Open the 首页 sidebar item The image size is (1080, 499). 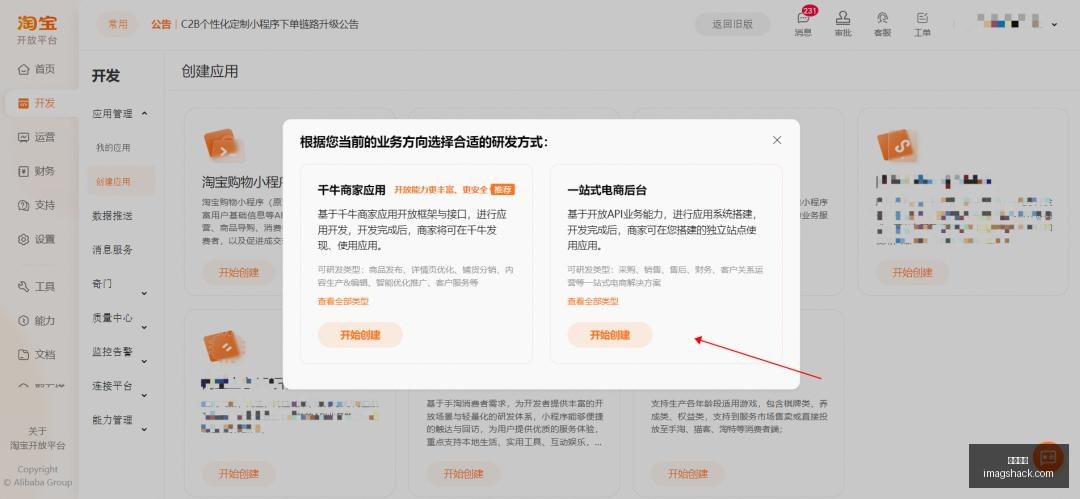(37, 69)
